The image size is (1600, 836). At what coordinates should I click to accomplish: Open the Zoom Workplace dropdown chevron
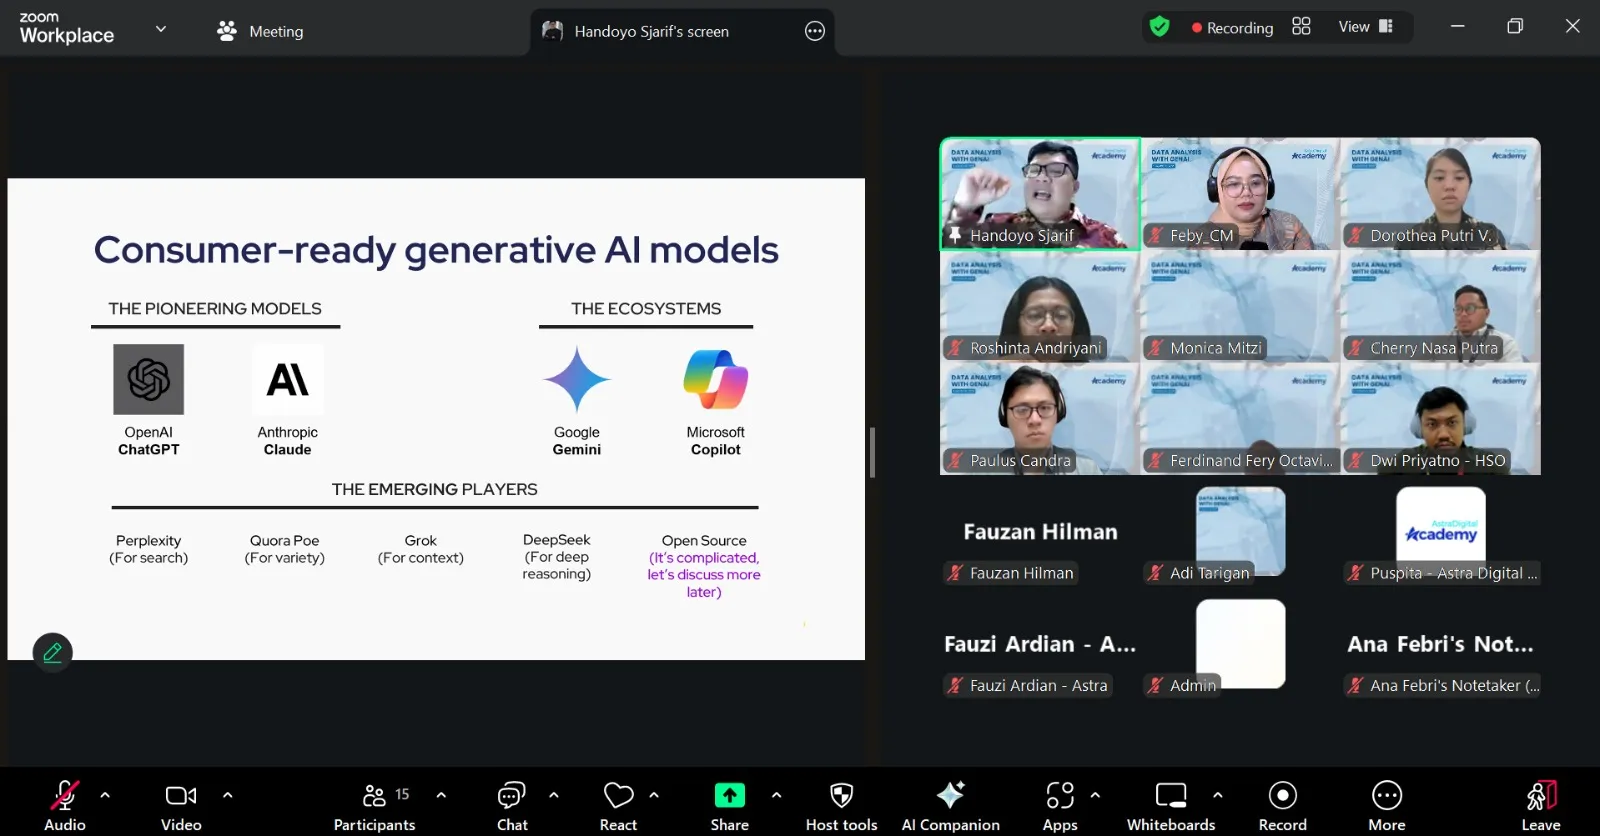tap(161, 29)
